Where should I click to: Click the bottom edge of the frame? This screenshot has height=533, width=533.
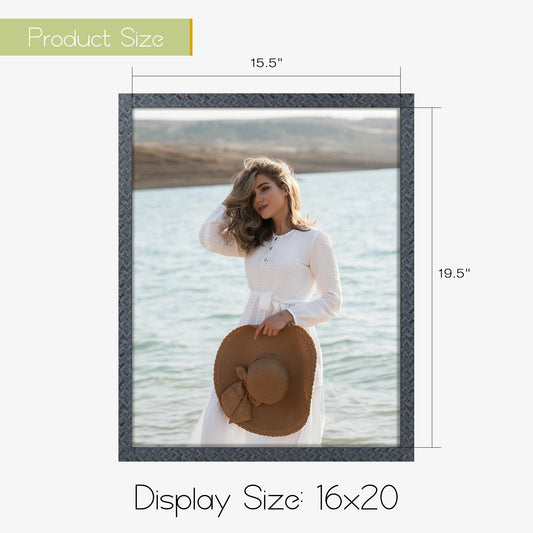coord(266,454)
